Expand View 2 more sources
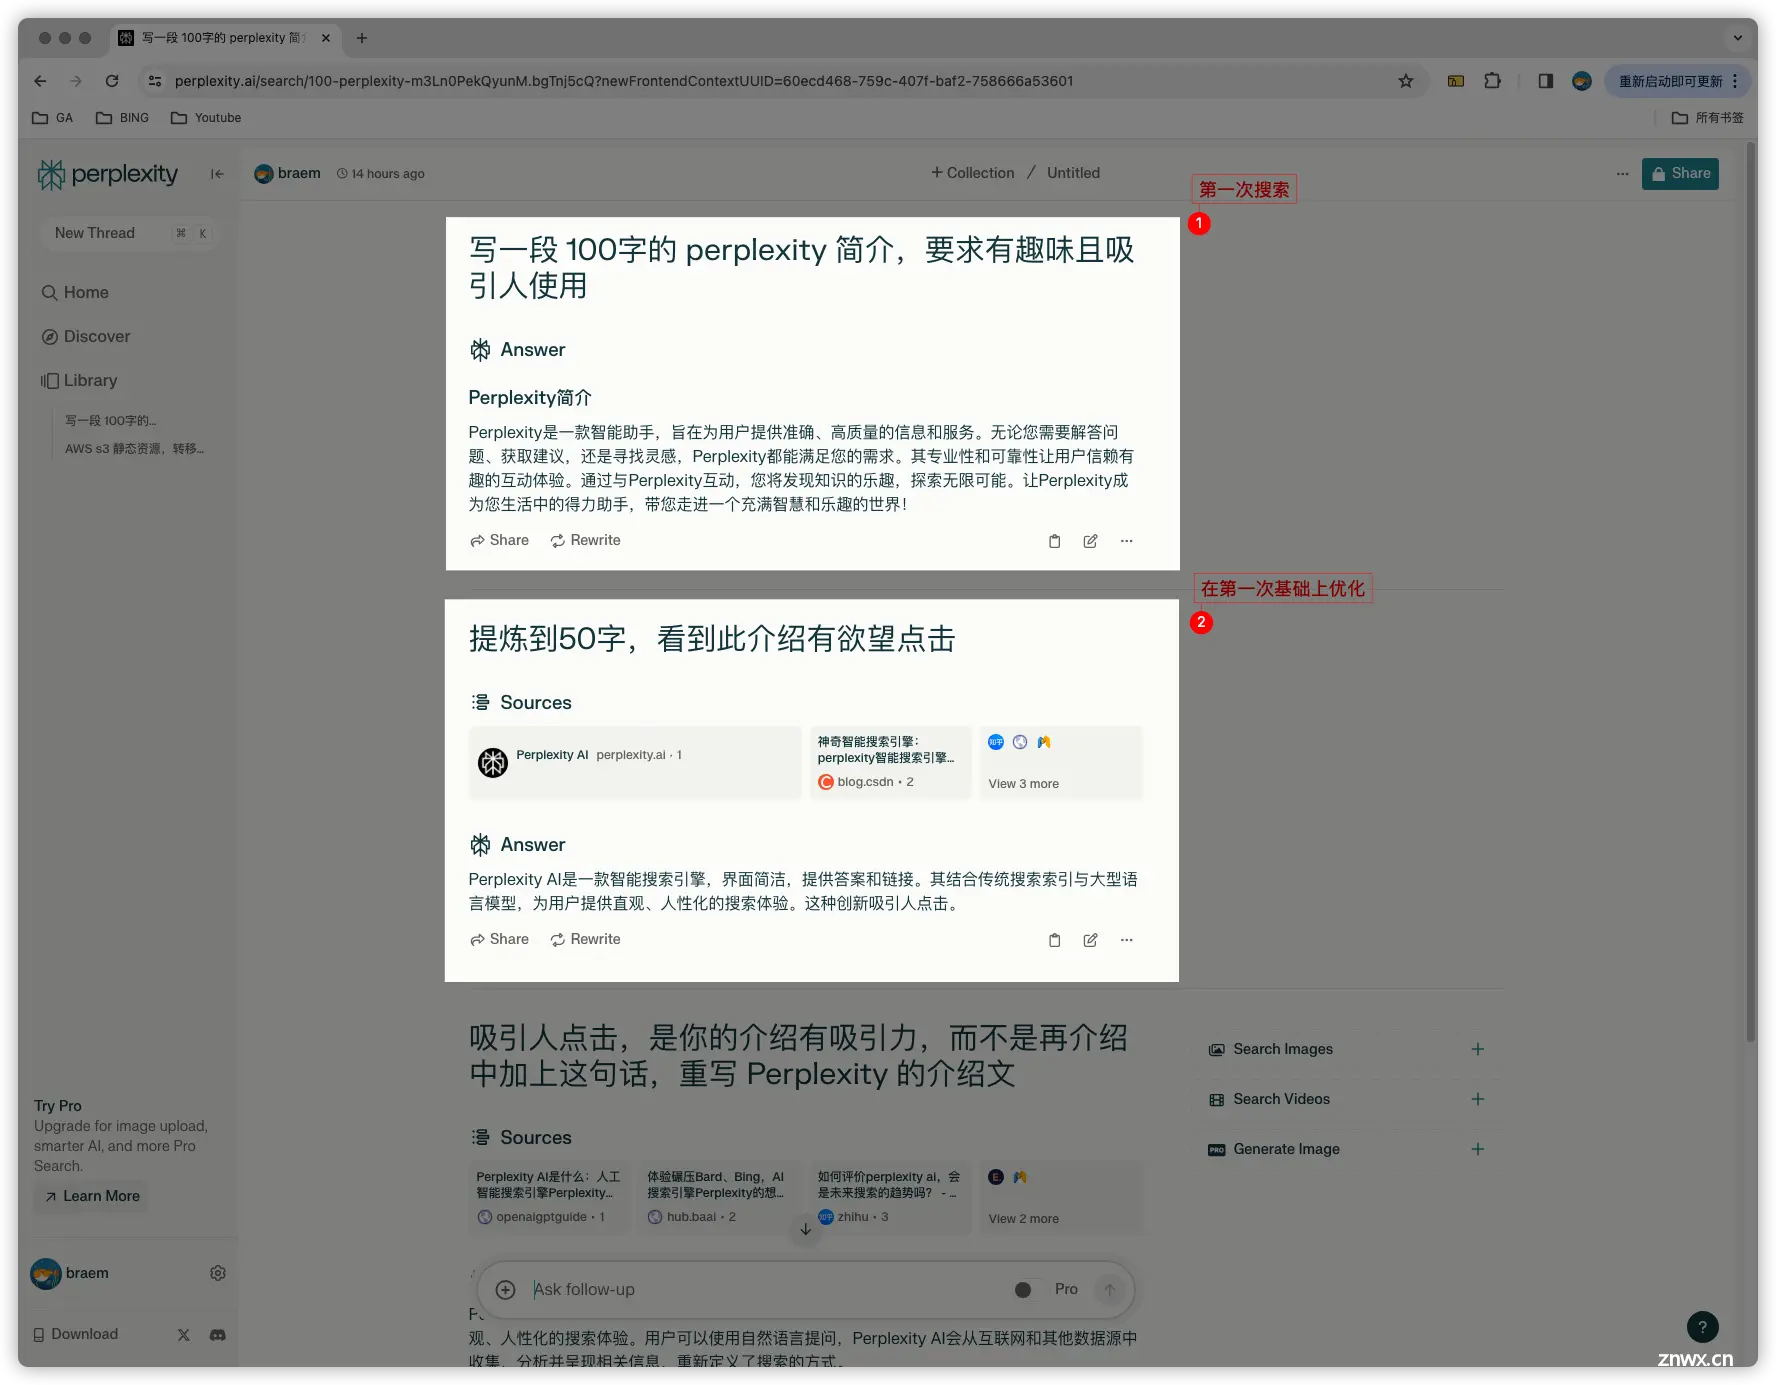Image resolution: width=1776 pixels, height=1385 pixels. click(1060, 1197)
